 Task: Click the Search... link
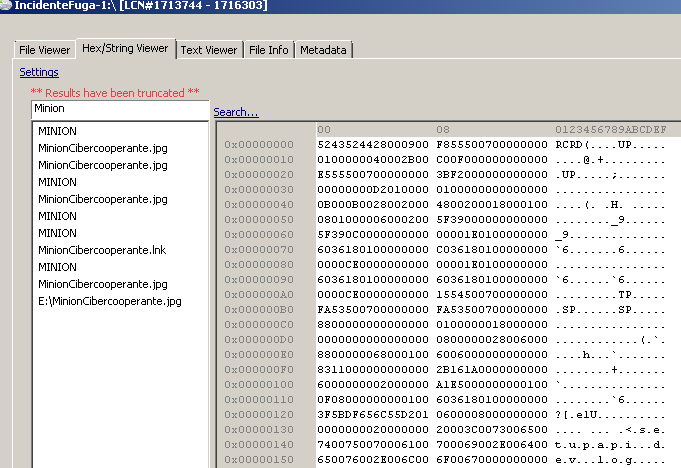pyautogui.click(x=236, y=112)
